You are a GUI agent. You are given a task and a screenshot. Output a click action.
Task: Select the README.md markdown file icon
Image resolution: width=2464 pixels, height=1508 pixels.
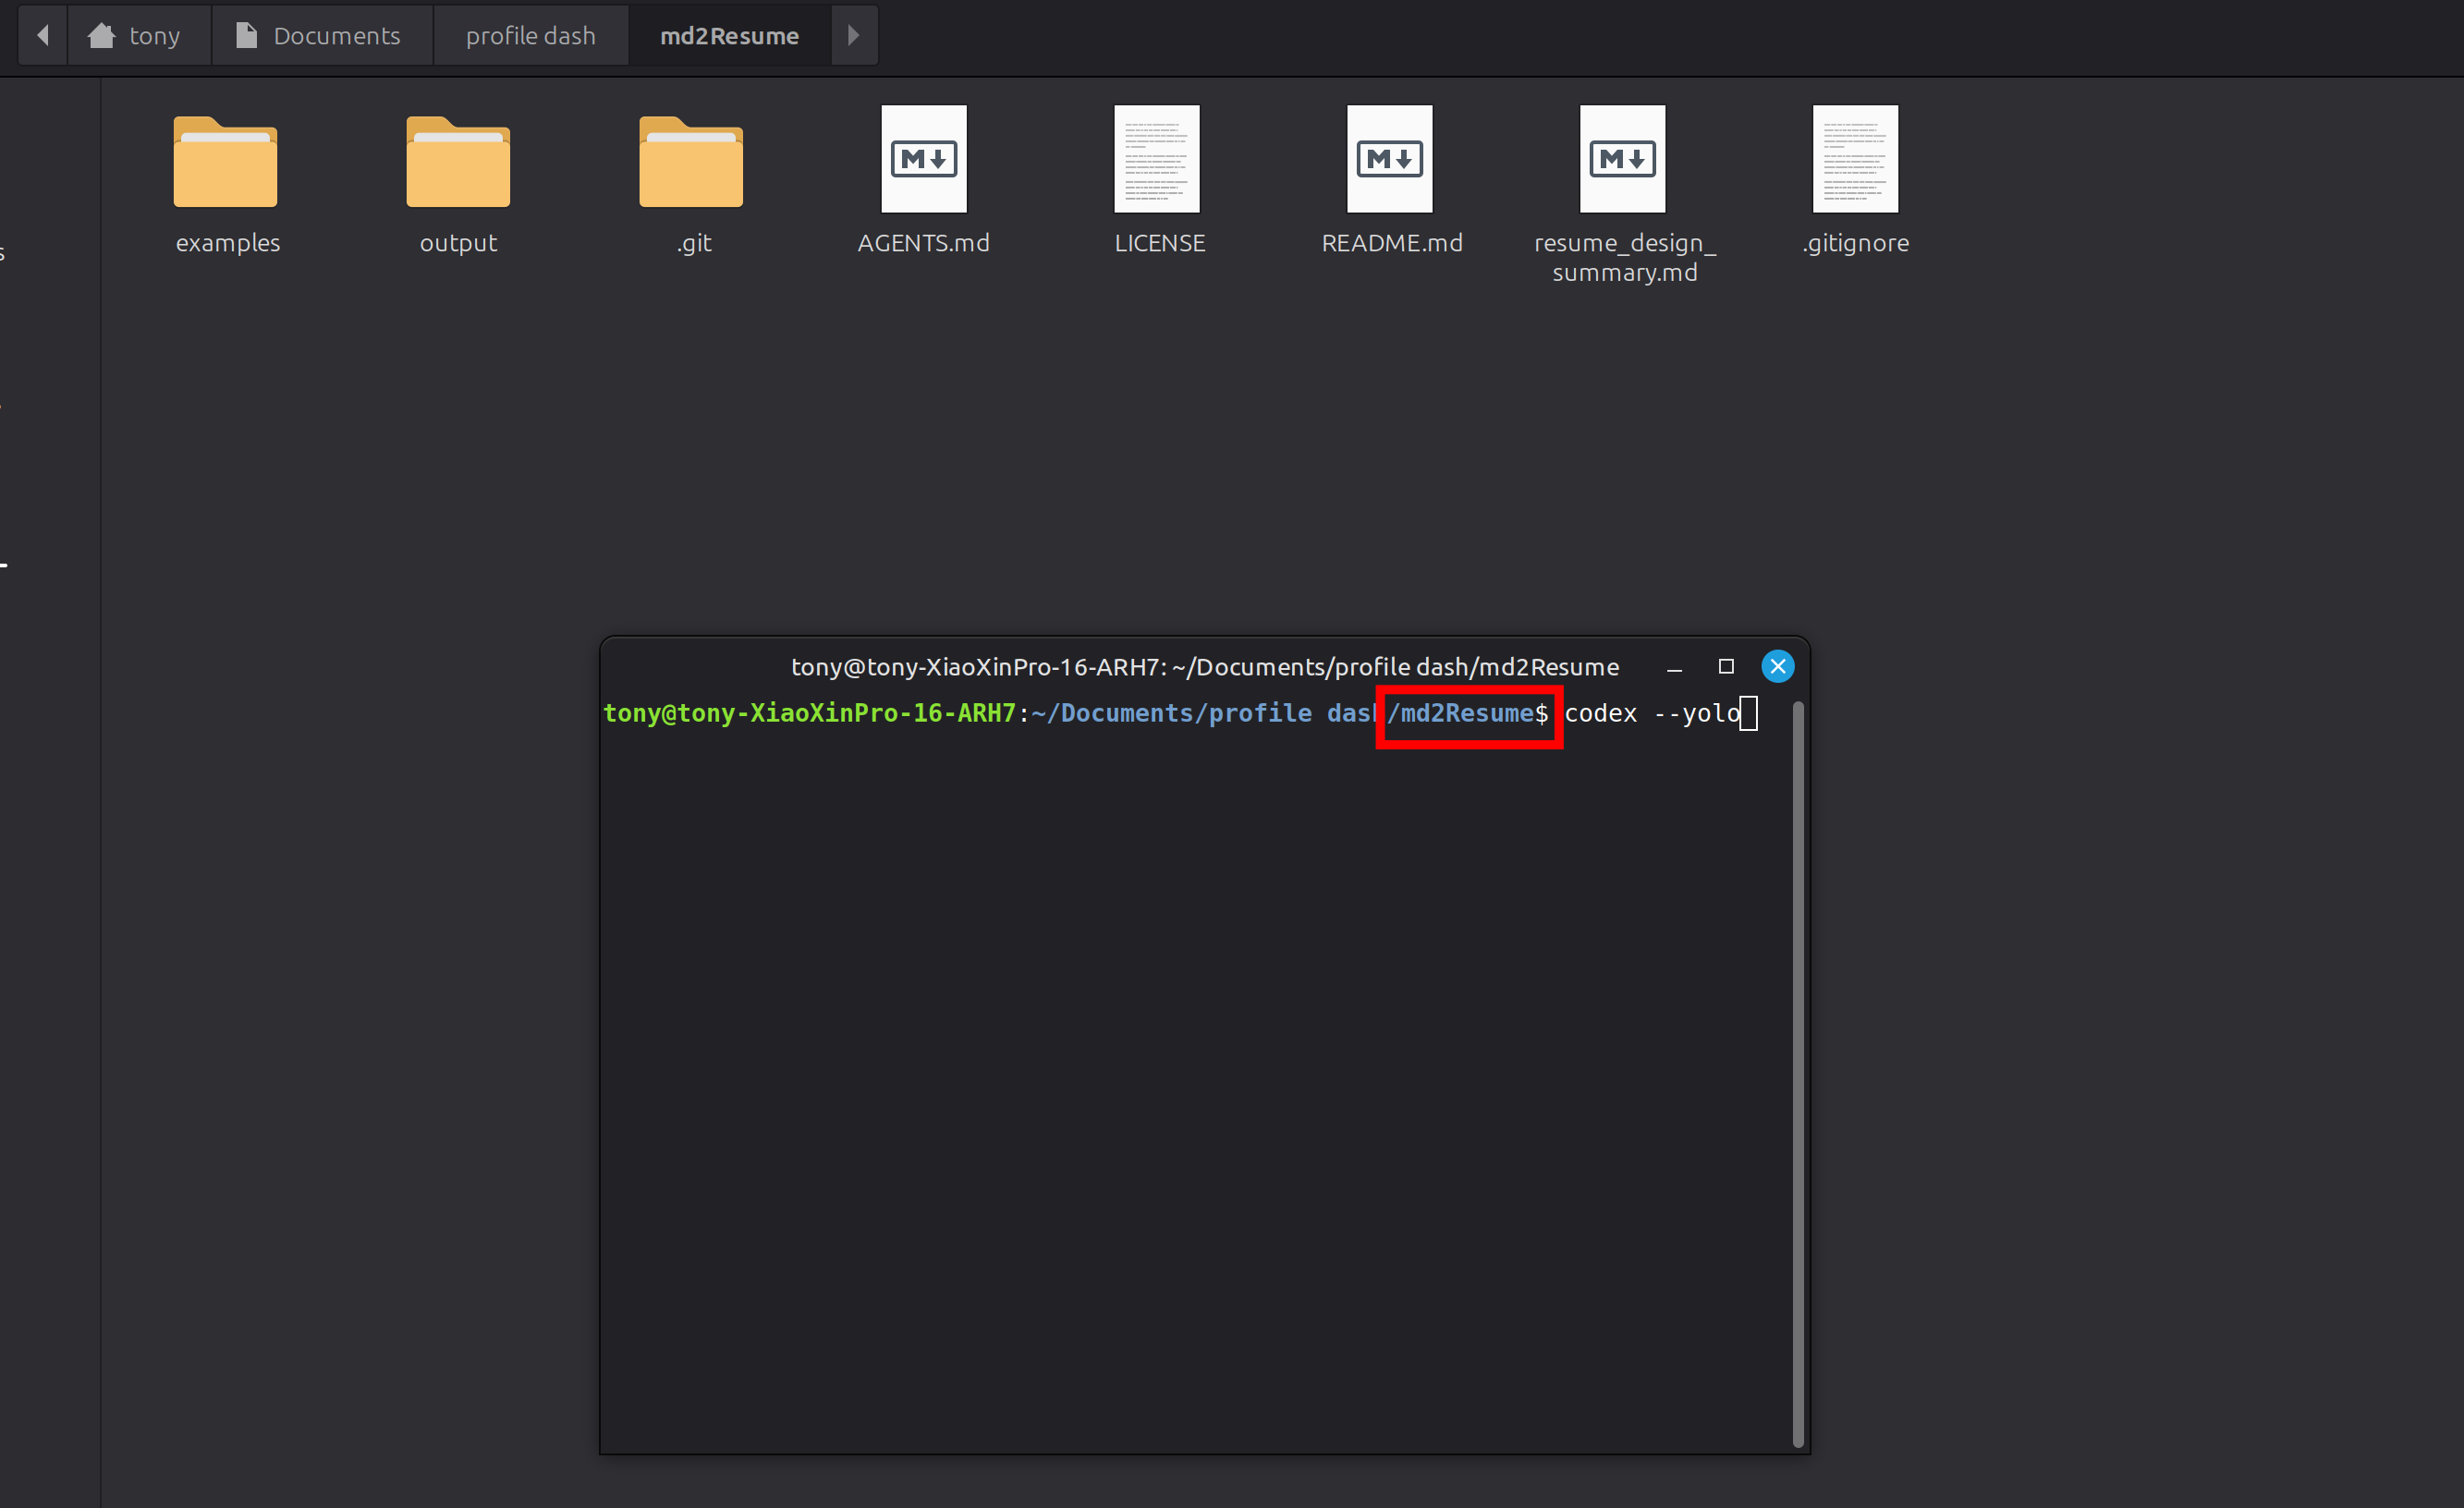(1390, 159)
